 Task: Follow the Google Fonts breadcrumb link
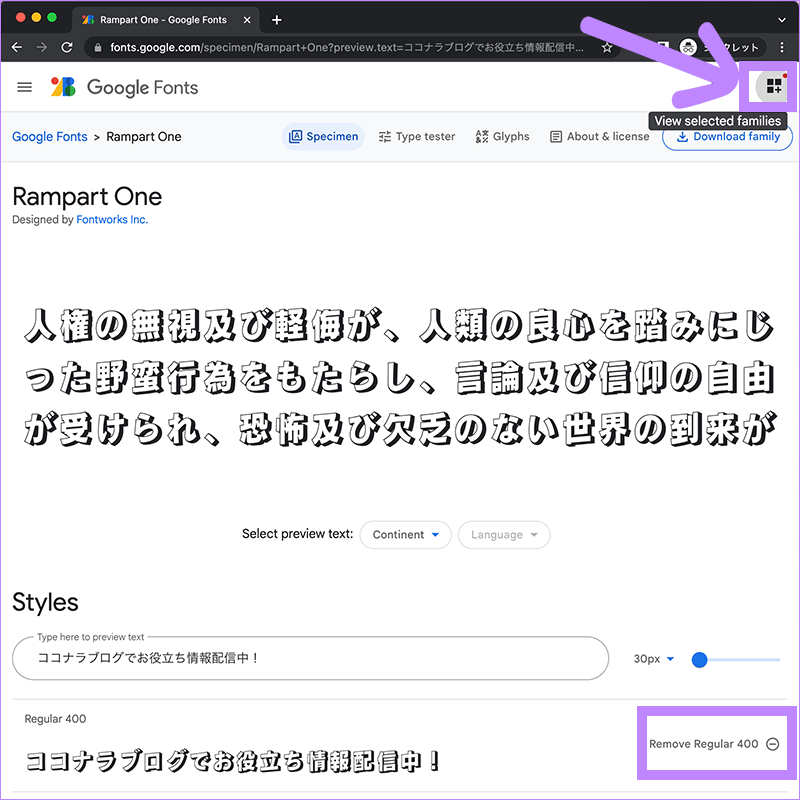(x=49, y=137)
